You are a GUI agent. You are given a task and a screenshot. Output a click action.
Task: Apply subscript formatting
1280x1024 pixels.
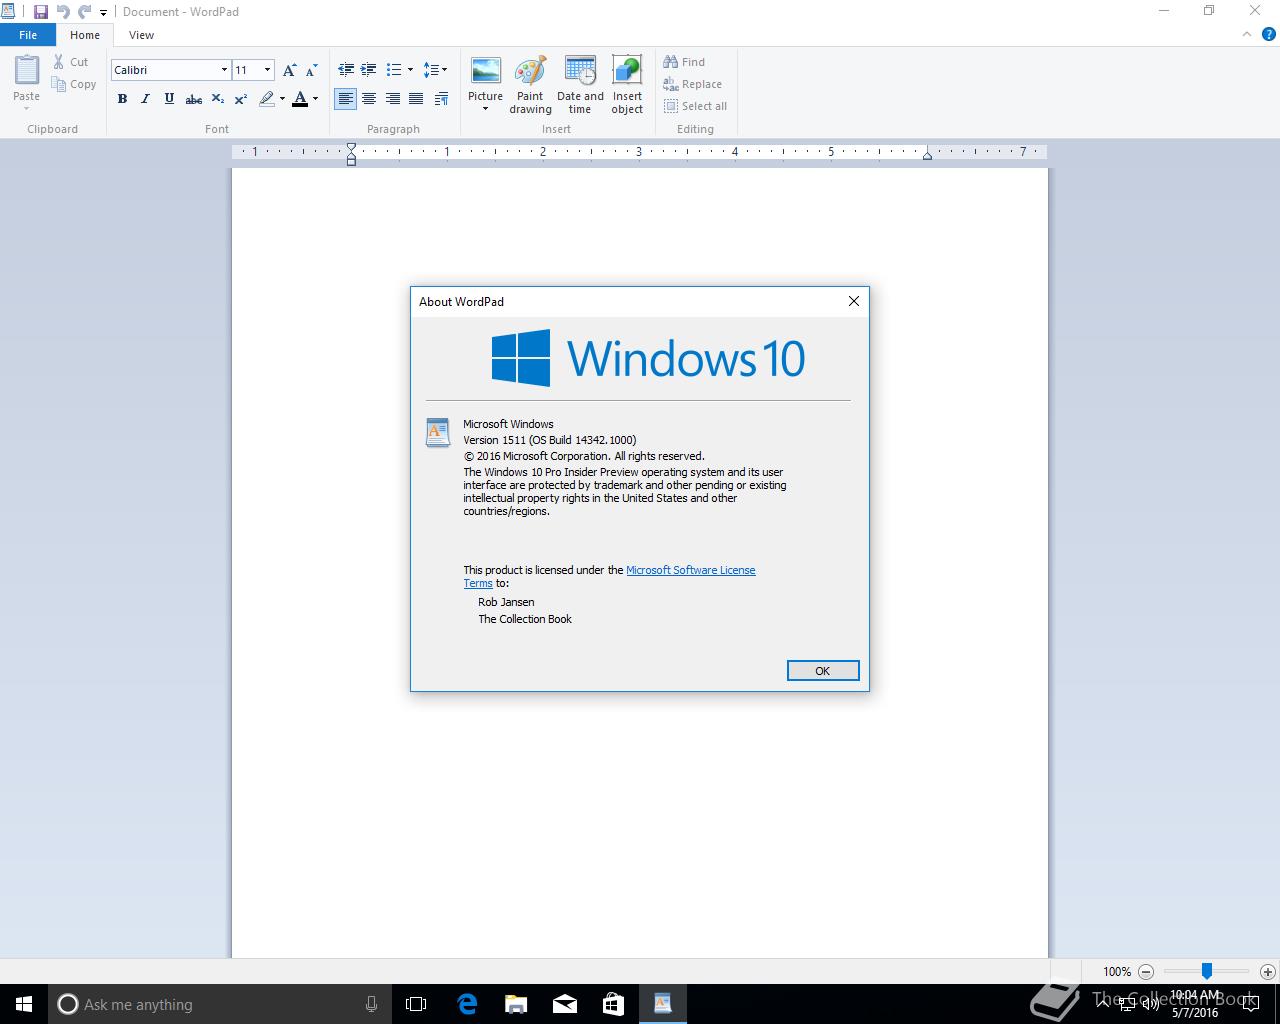click(x=217, y=99)
